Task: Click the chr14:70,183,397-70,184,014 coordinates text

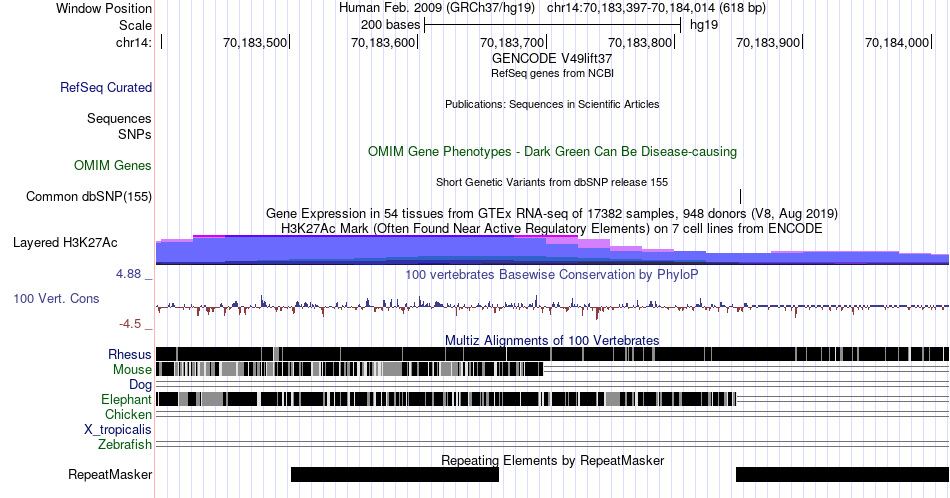Action: tap(656, 8)
